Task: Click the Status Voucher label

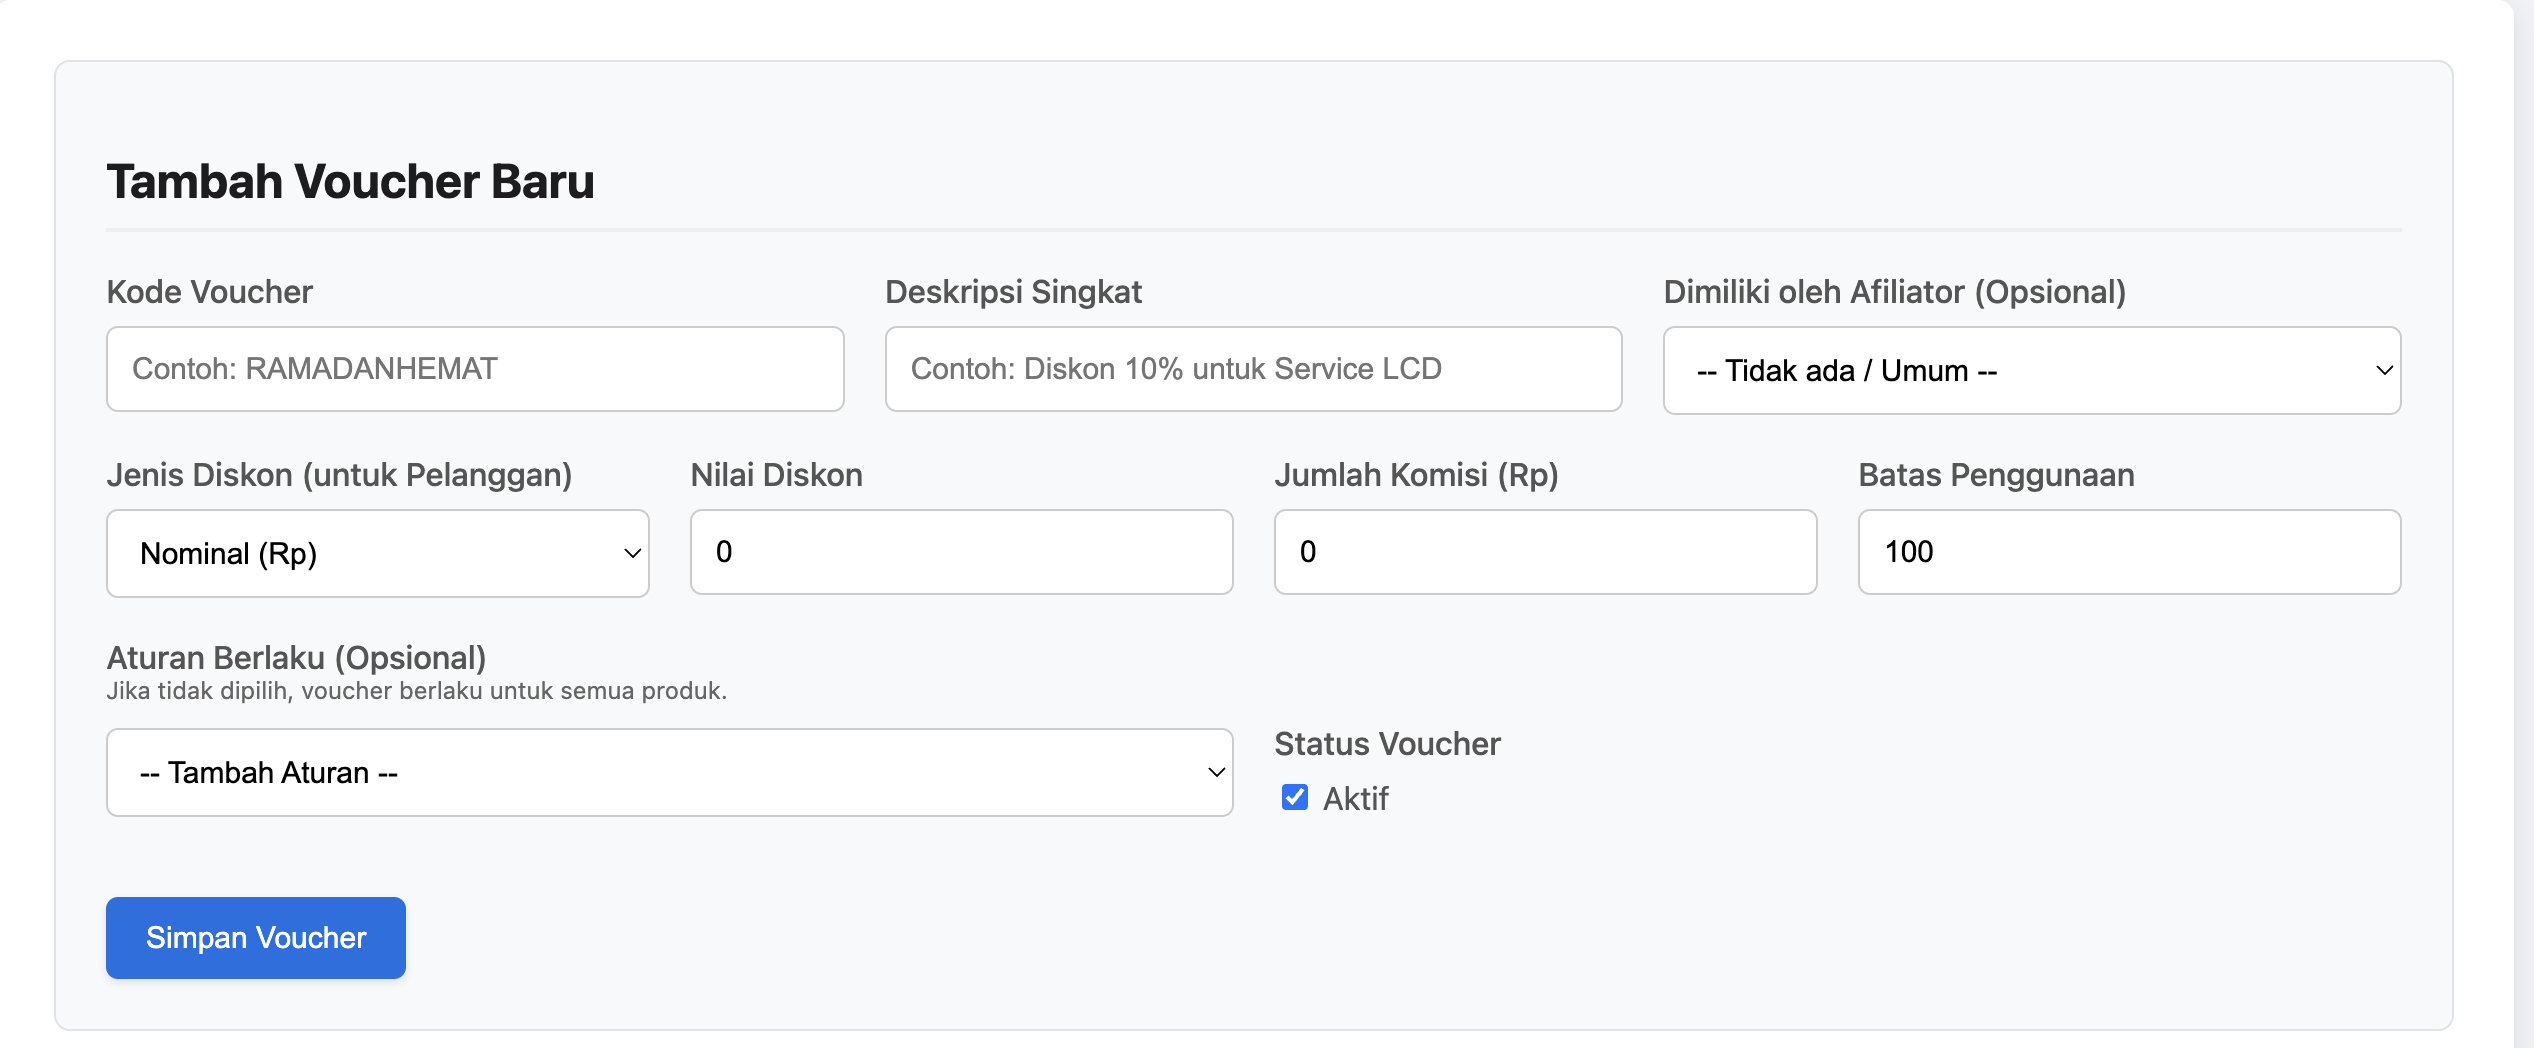Action: point(1387,744)
